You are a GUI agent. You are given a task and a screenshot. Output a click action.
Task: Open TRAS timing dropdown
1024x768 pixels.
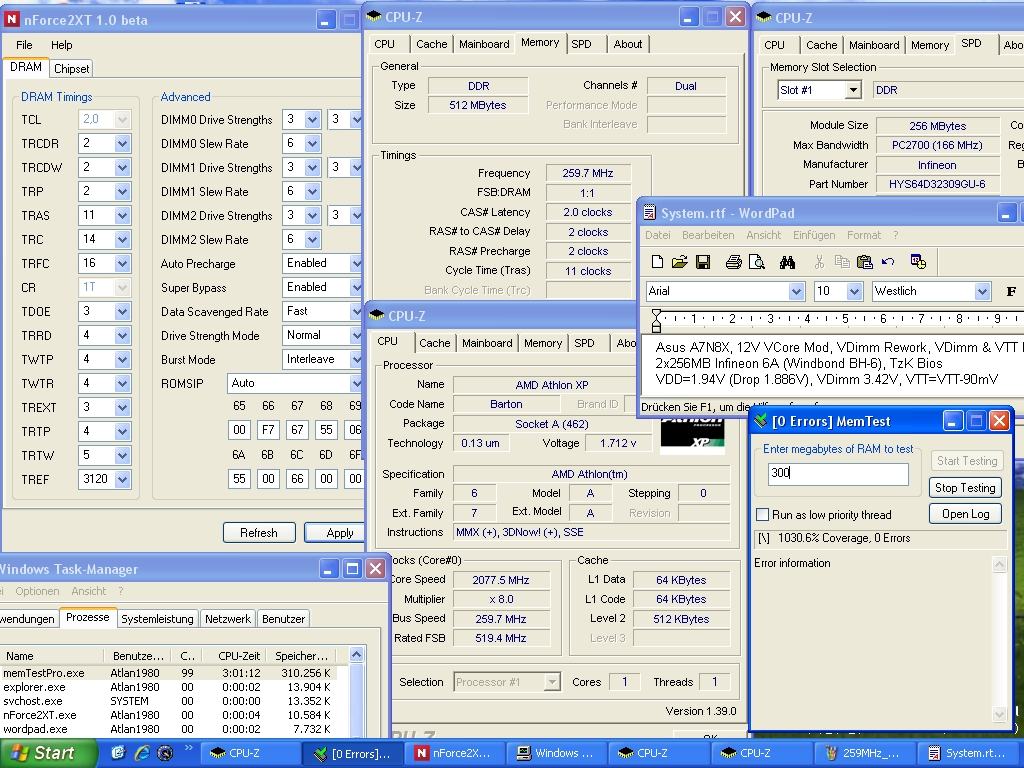click(x=122, y=216)
